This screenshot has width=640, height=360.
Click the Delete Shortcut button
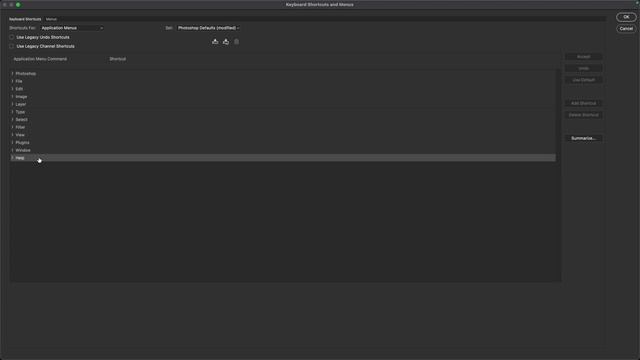click(x=584, y=115)
